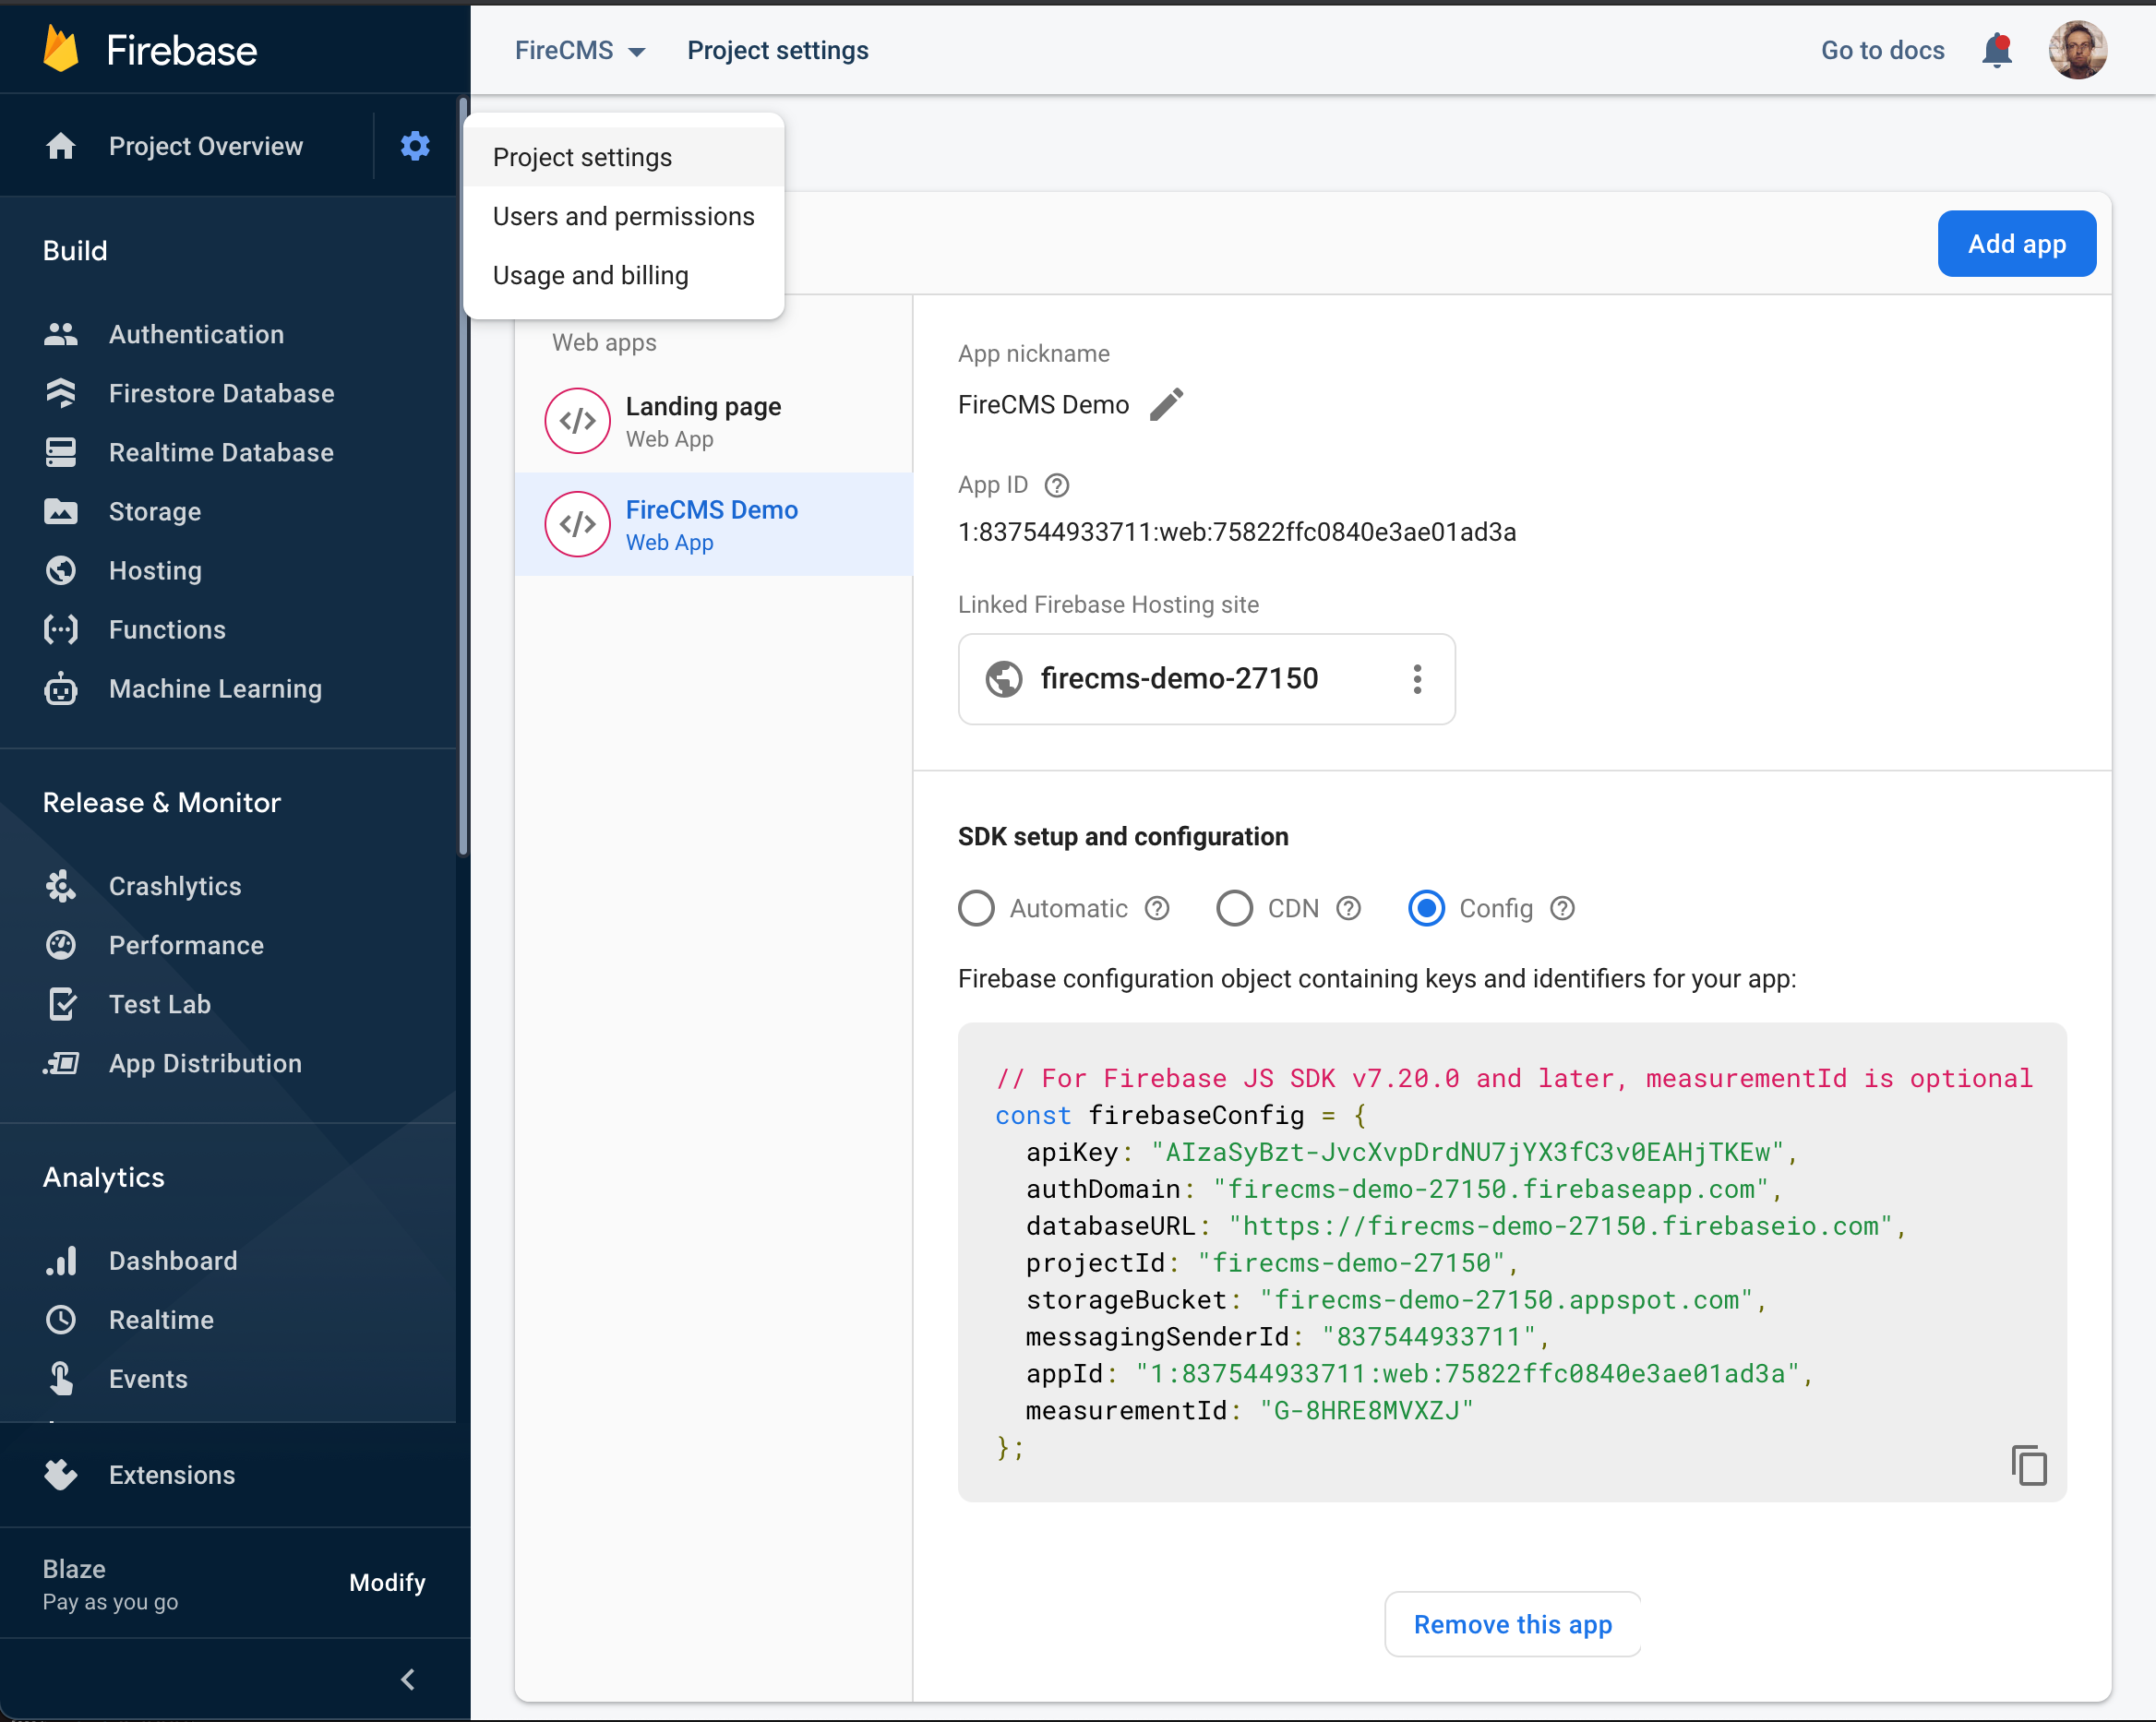Click the Add app button

[2016, 243]
